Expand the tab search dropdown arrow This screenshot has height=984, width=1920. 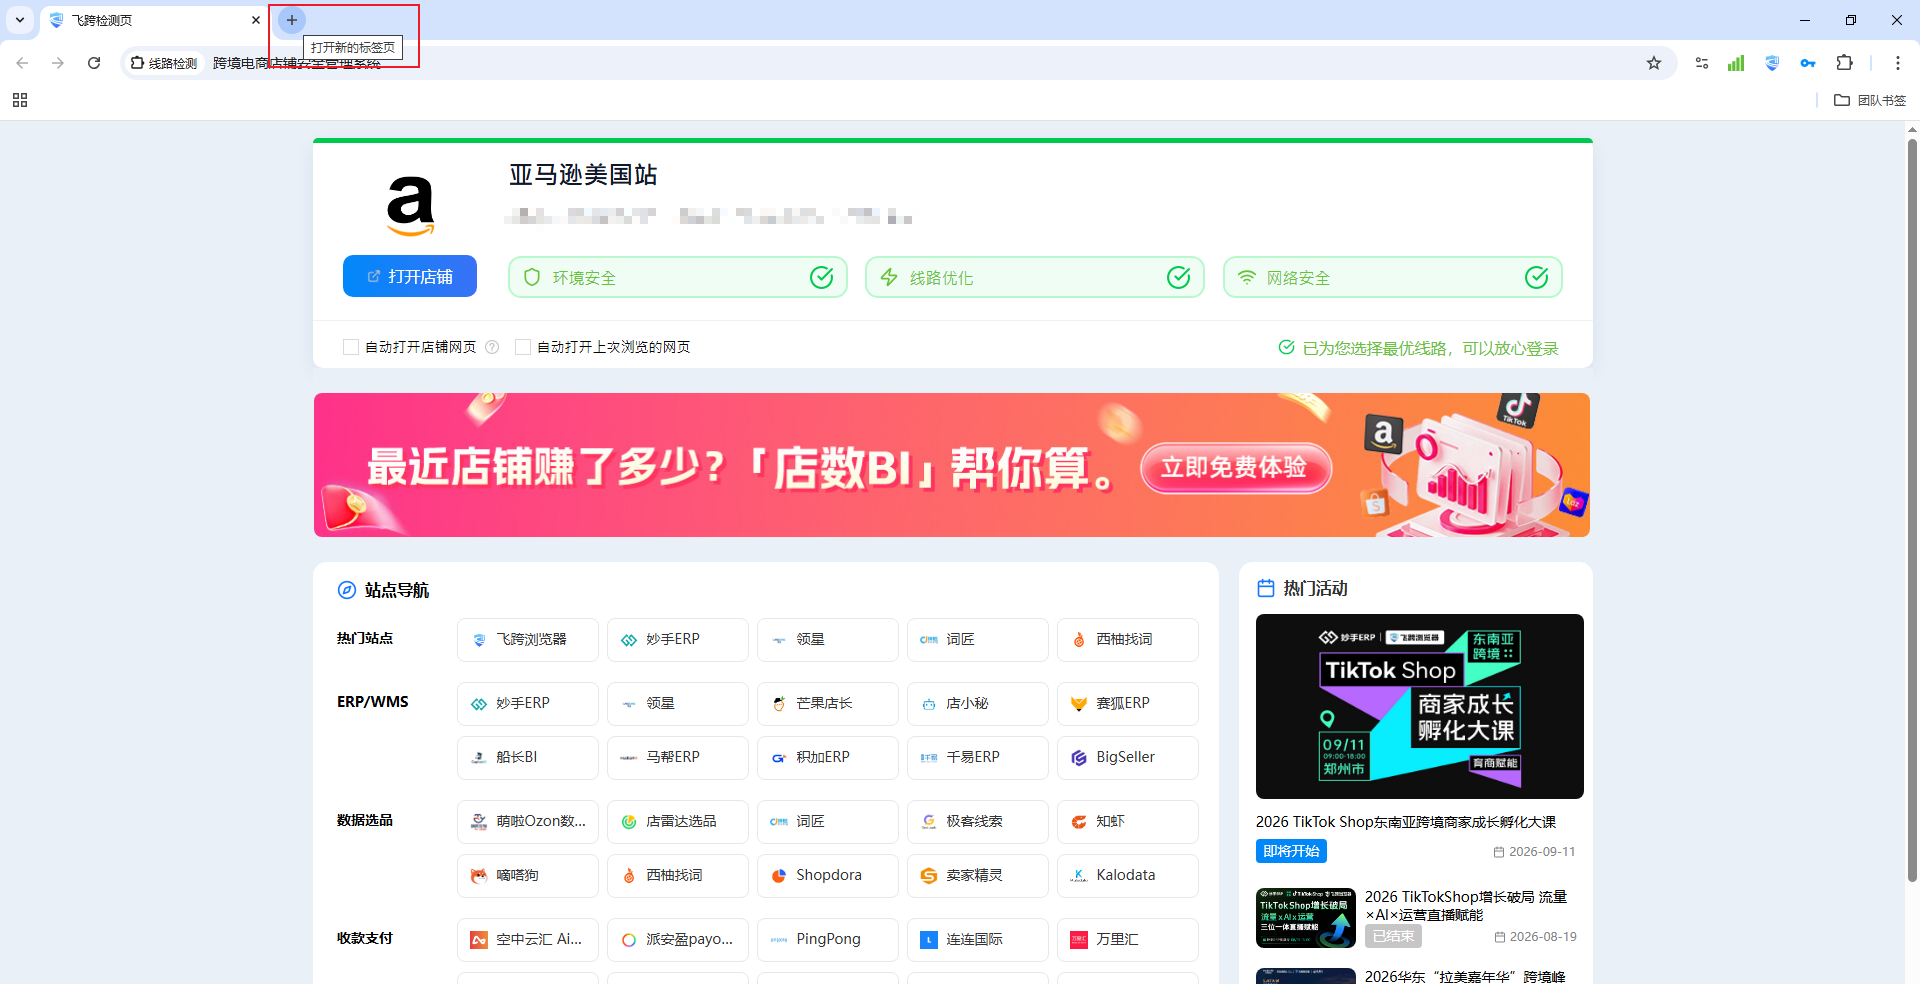pyautogui.click(x=20, y=20)
